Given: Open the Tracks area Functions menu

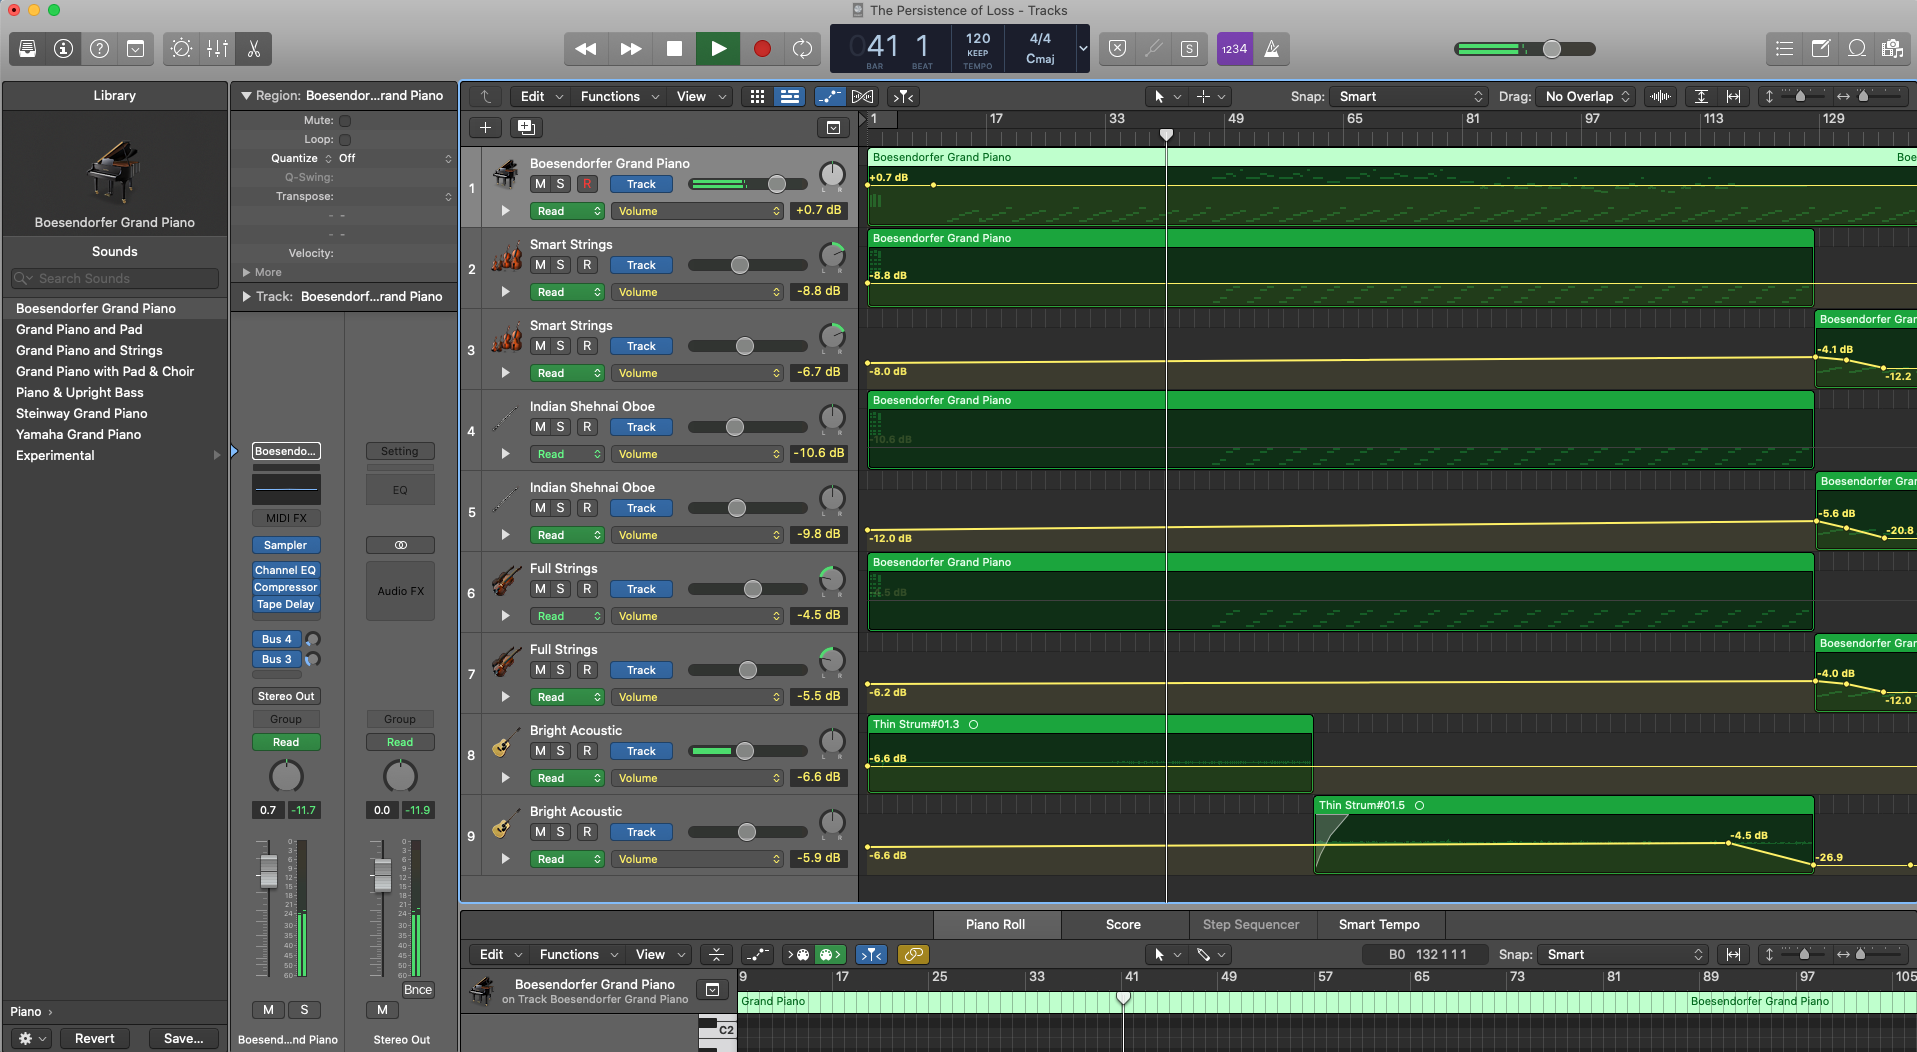Looking at the screenshot, I should (x=620, y=96).
